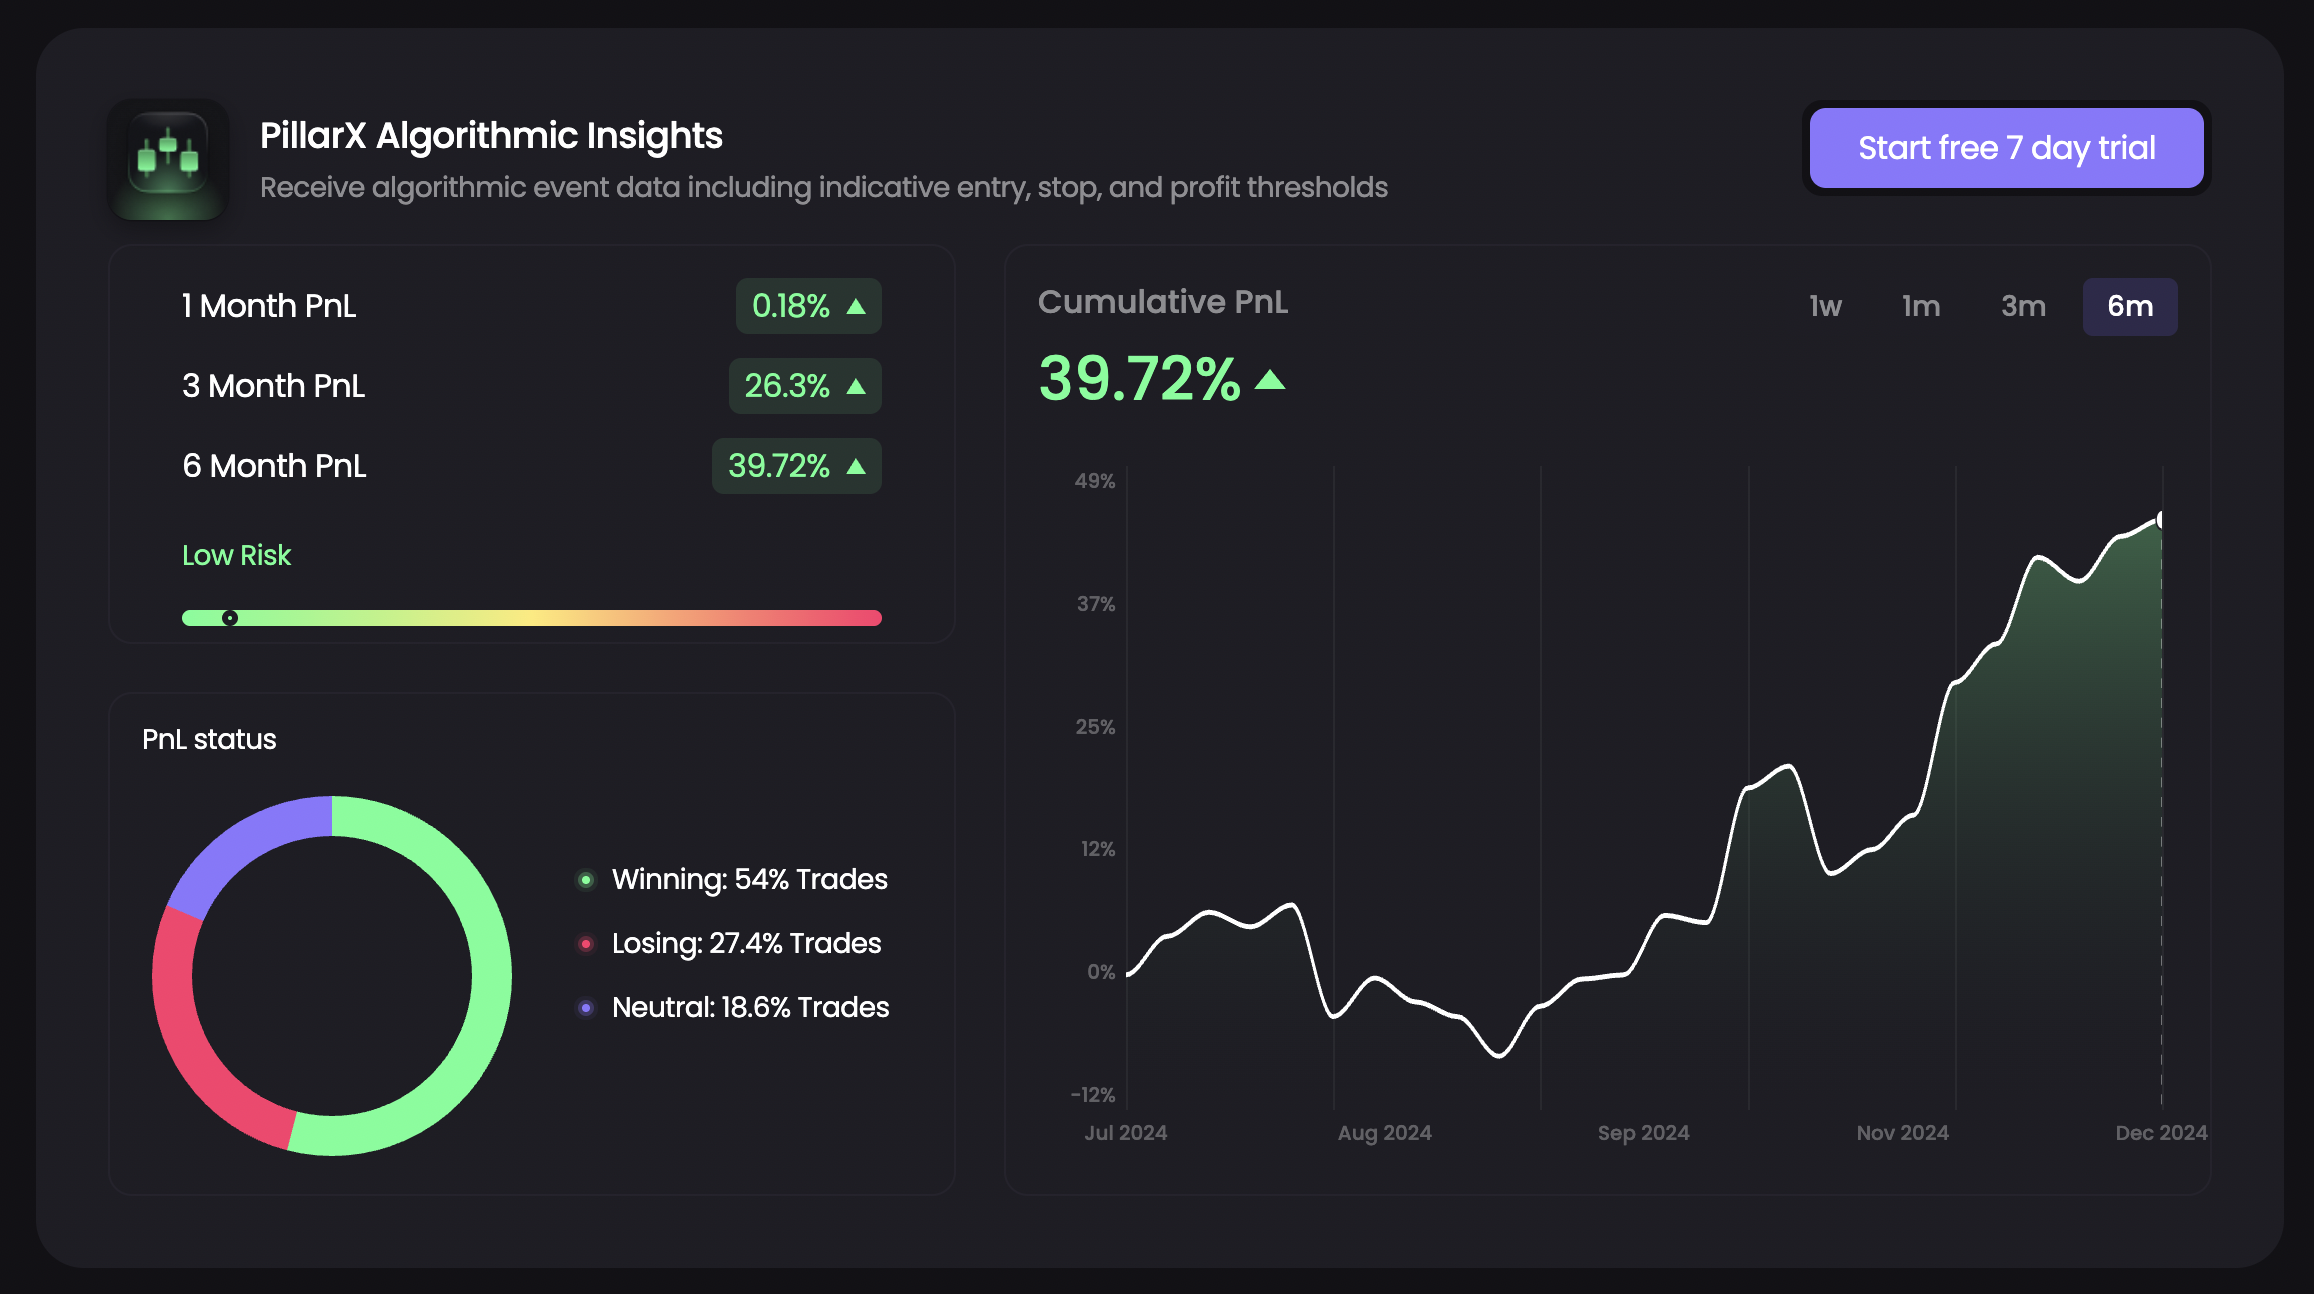Click the purple Neutral legend dot

click(586, 1008)
